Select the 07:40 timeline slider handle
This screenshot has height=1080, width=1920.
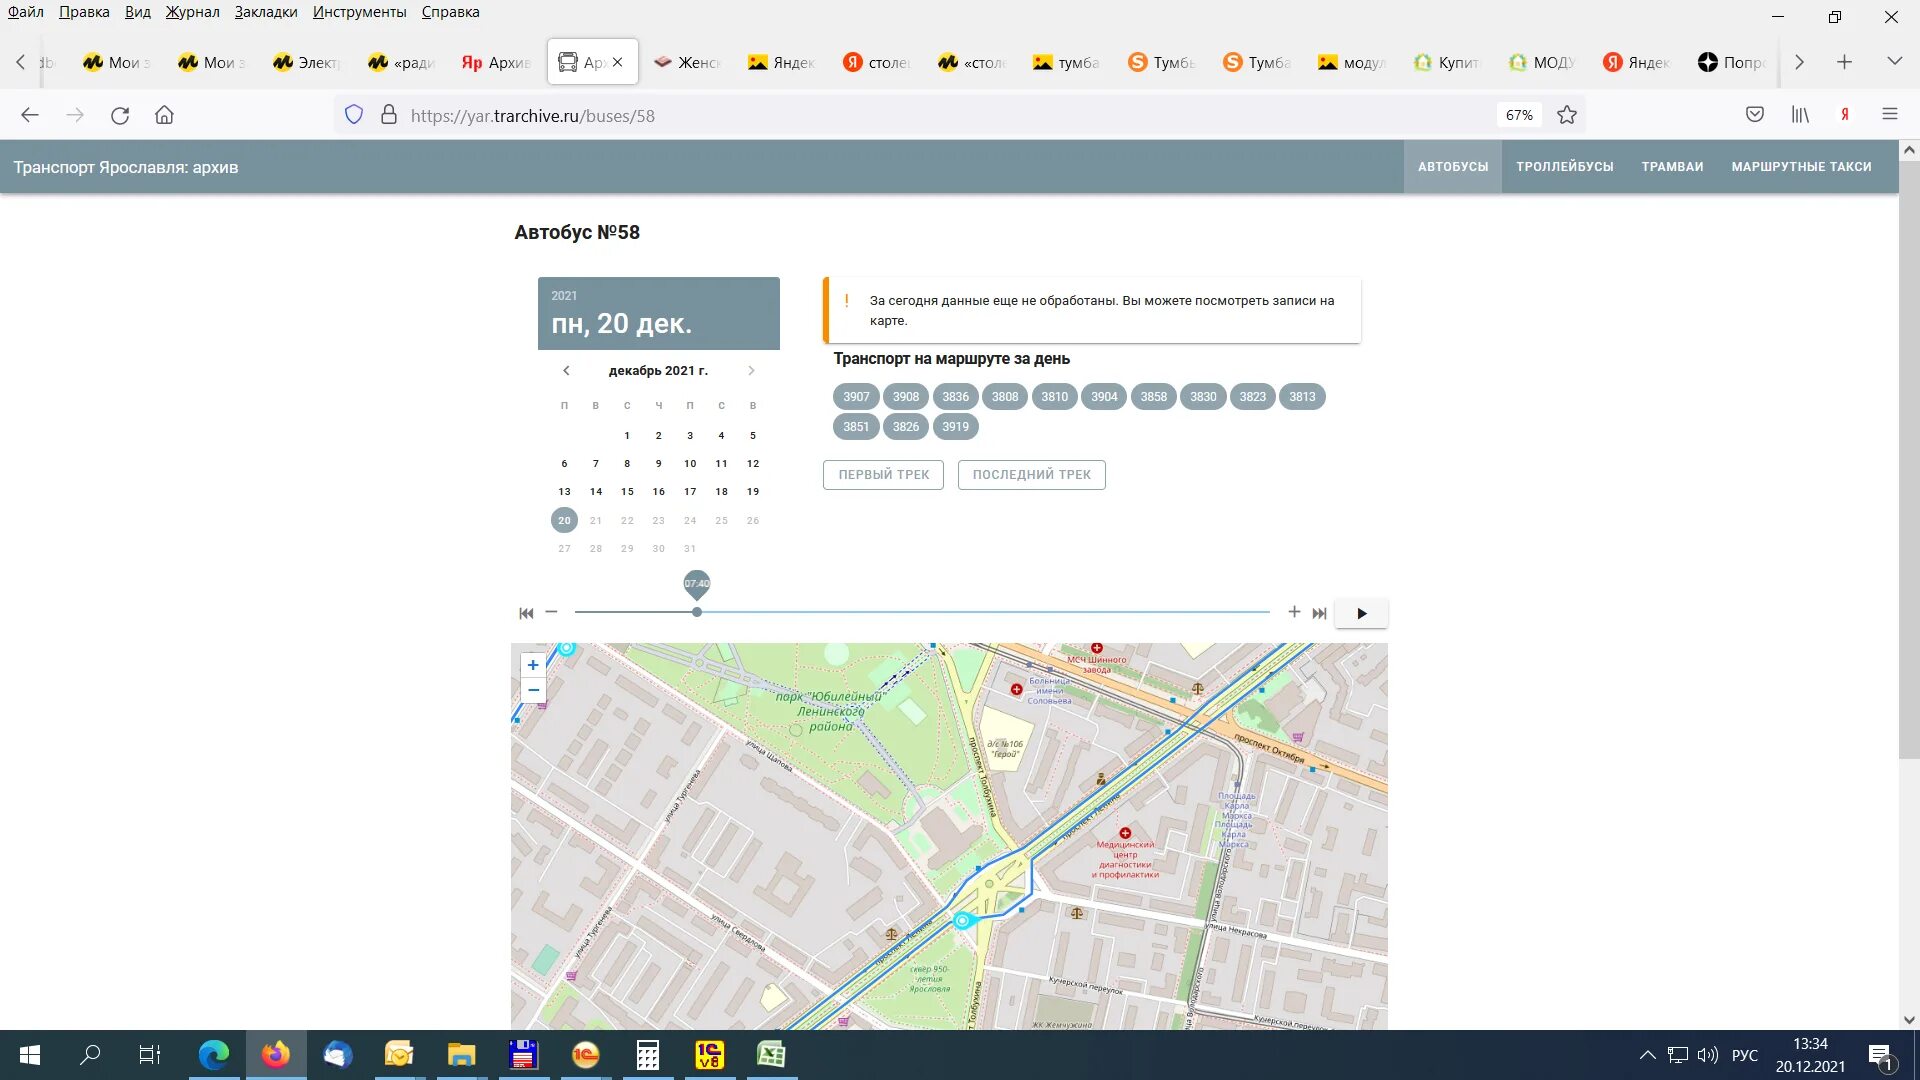click(697, 612)
